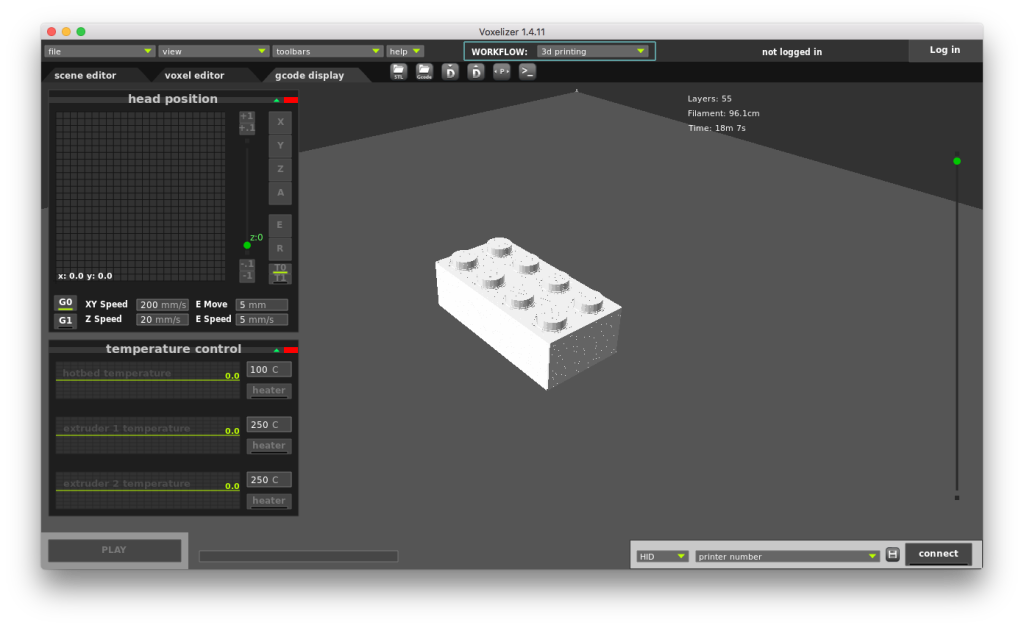This screenshot has height=628, width=1024.
Task: Home the Y axis button
Action: pos(280,146)
